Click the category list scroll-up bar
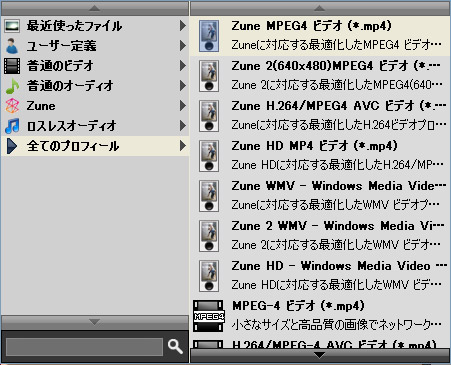 tap(95, 8)
